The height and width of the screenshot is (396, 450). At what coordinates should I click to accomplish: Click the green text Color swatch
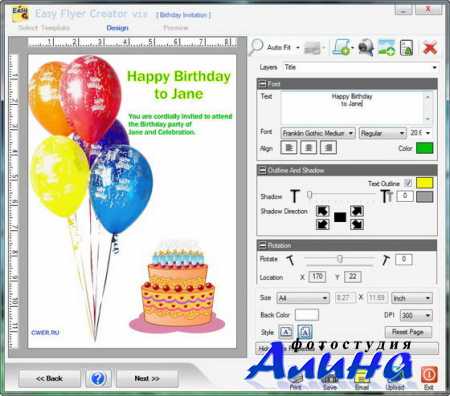pos(425,148)
